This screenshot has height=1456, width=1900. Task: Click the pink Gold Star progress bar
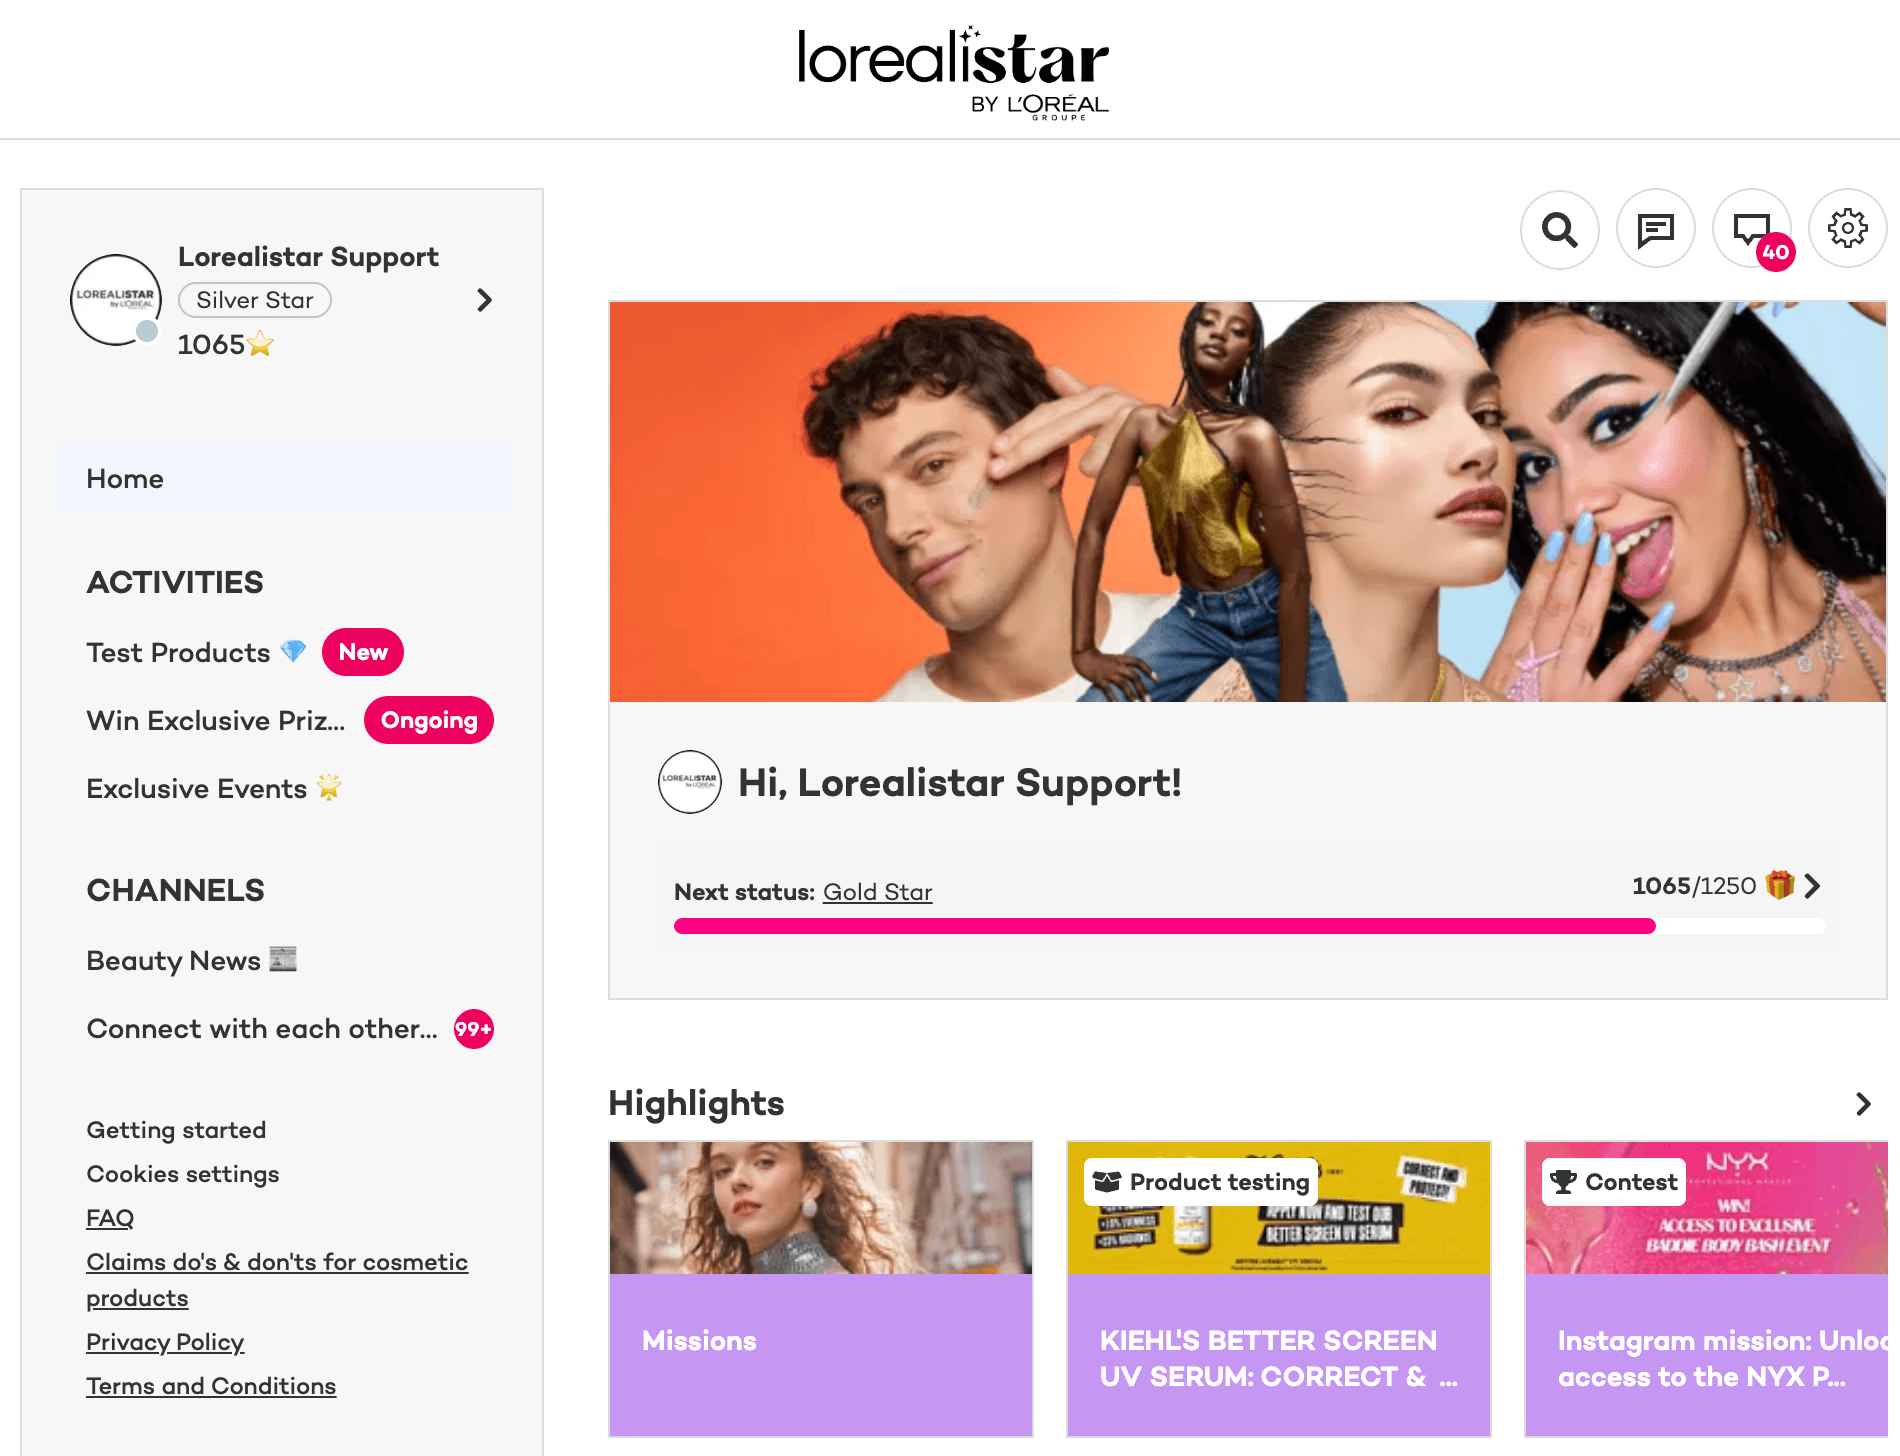(1249, 926)
